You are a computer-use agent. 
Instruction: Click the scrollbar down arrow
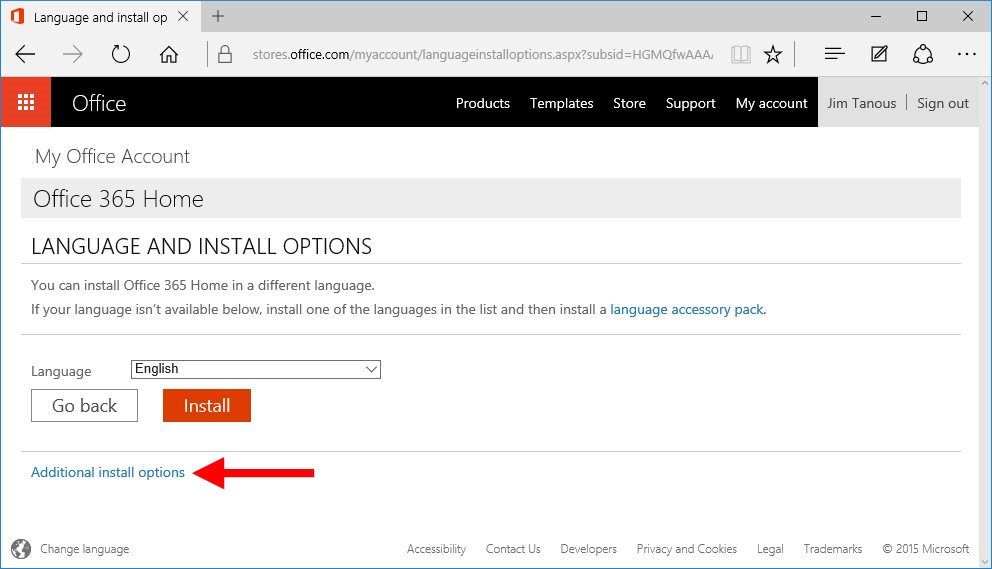click(985, 561)
